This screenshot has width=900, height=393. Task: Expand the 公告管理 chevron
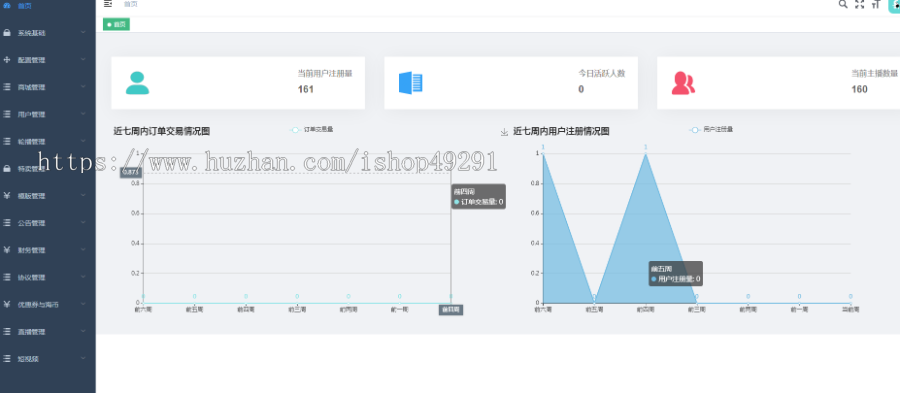(83, 222)
